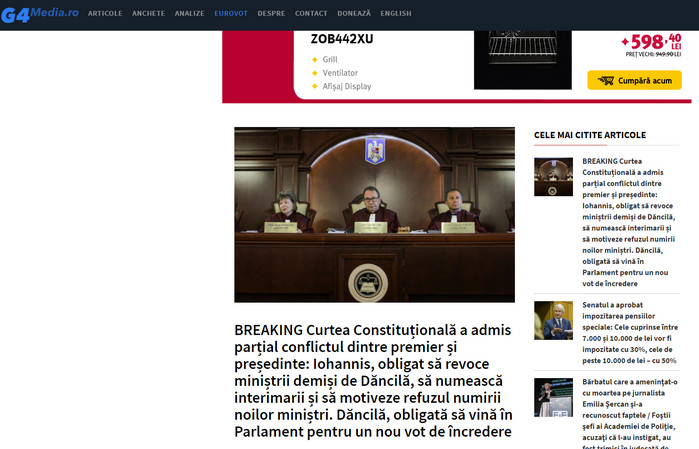Open thumbnail of Senate pensions article

click(553, 320)
